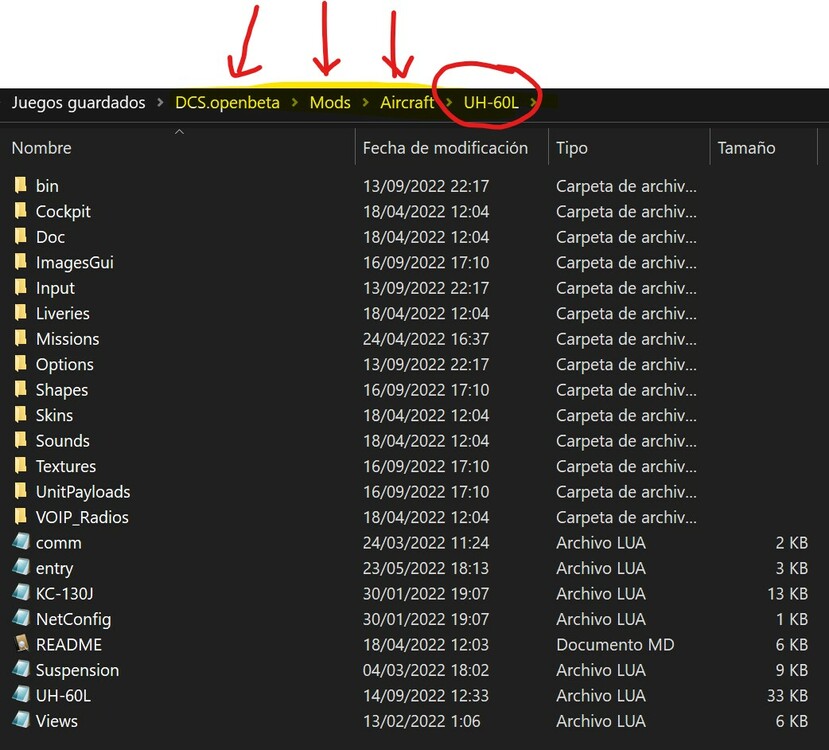Click '13 KB' size of KC-130J
Screen dimensions: 829x750
tap(787, 594)
